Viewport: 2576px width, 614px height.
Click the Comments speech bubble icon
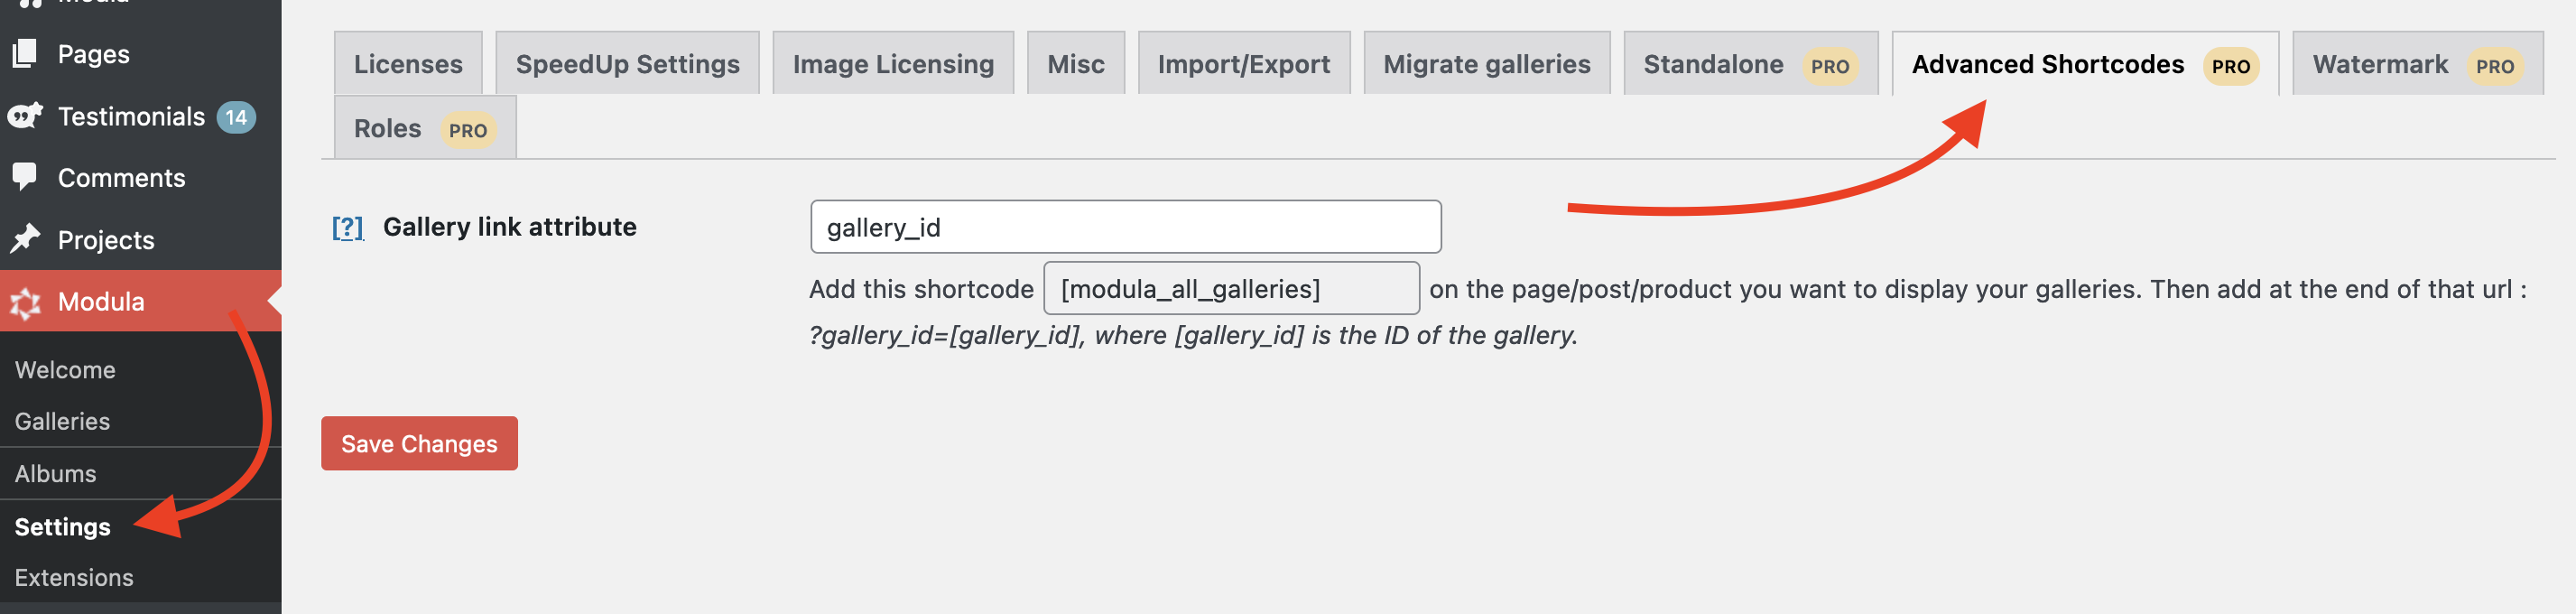click(x=25, y=177)
